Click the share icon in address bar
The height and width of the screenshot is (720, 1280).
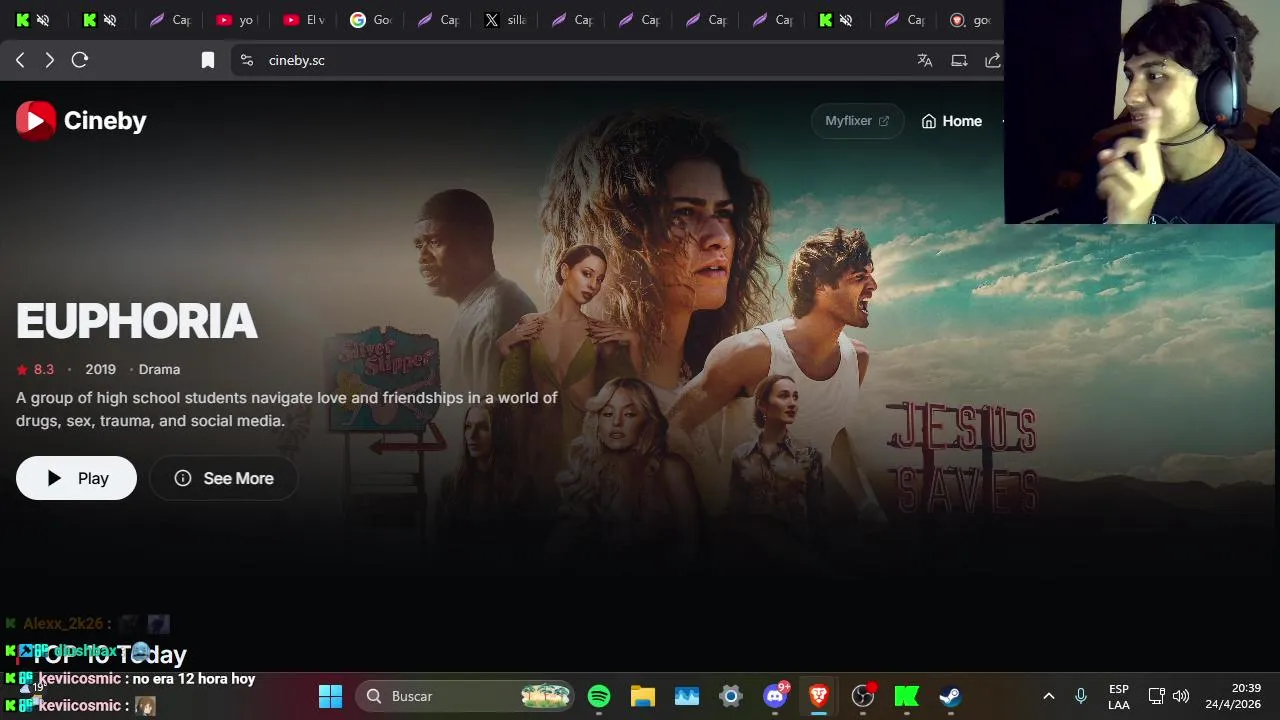993,60
